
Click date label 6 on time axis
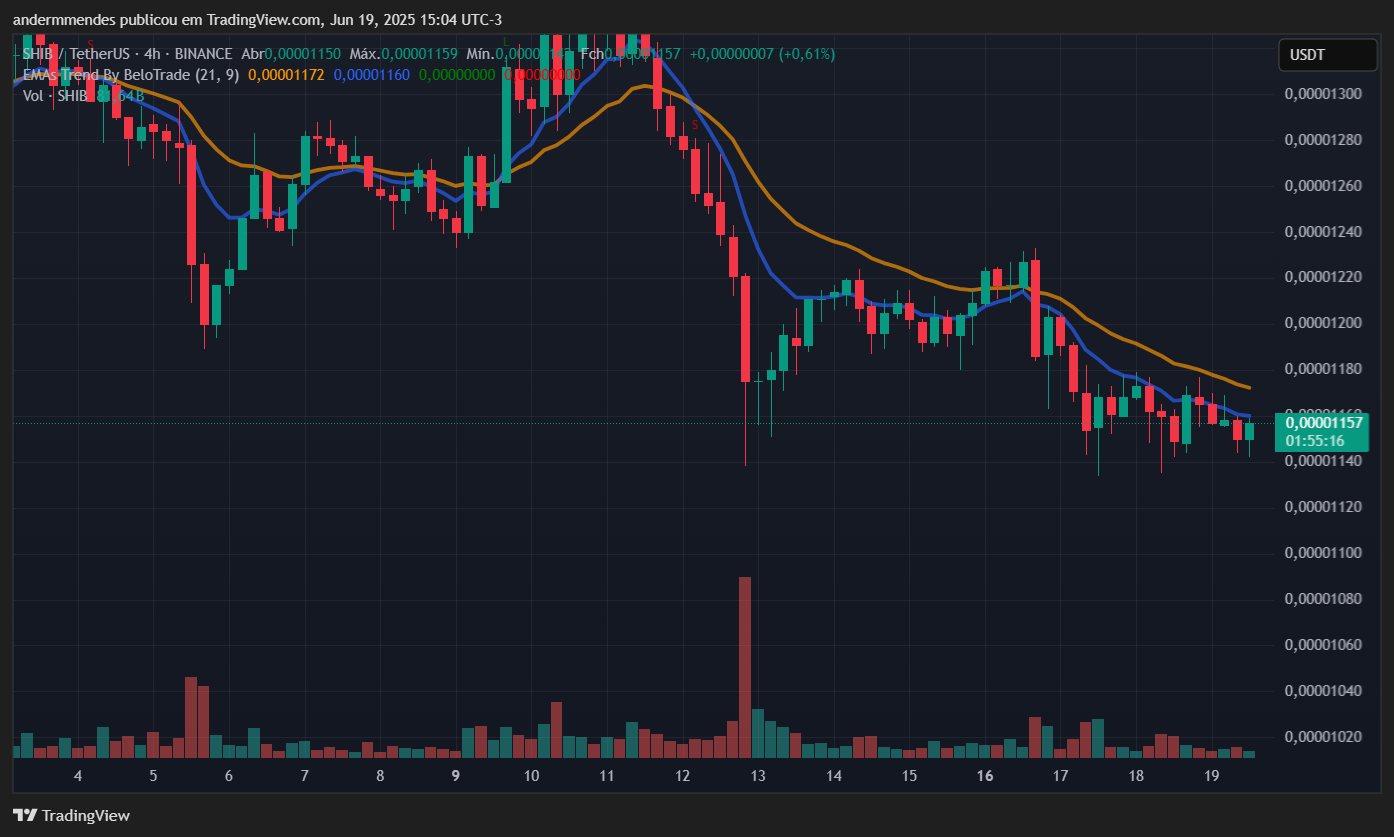[x=229, y=776]
